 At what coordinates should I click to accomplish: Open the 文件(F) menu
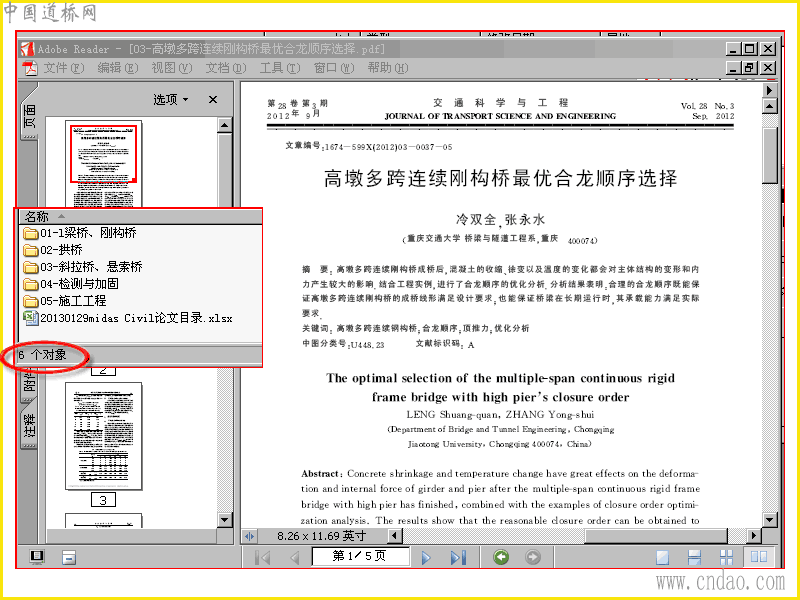tap(64, 68)
